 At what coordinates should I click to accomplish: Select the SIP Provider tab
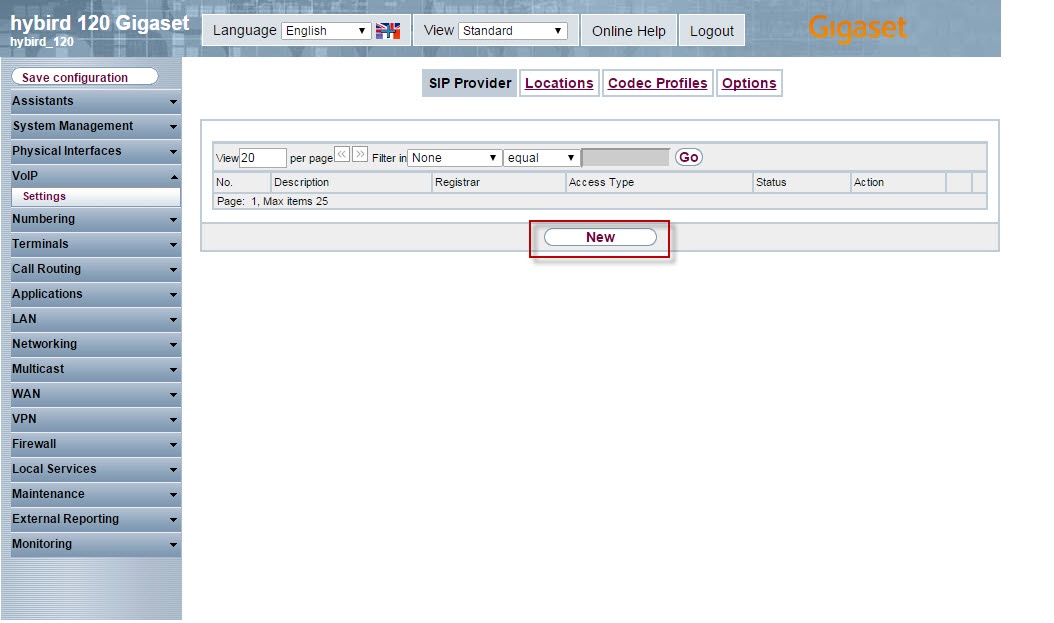click(x=470, y=83)
